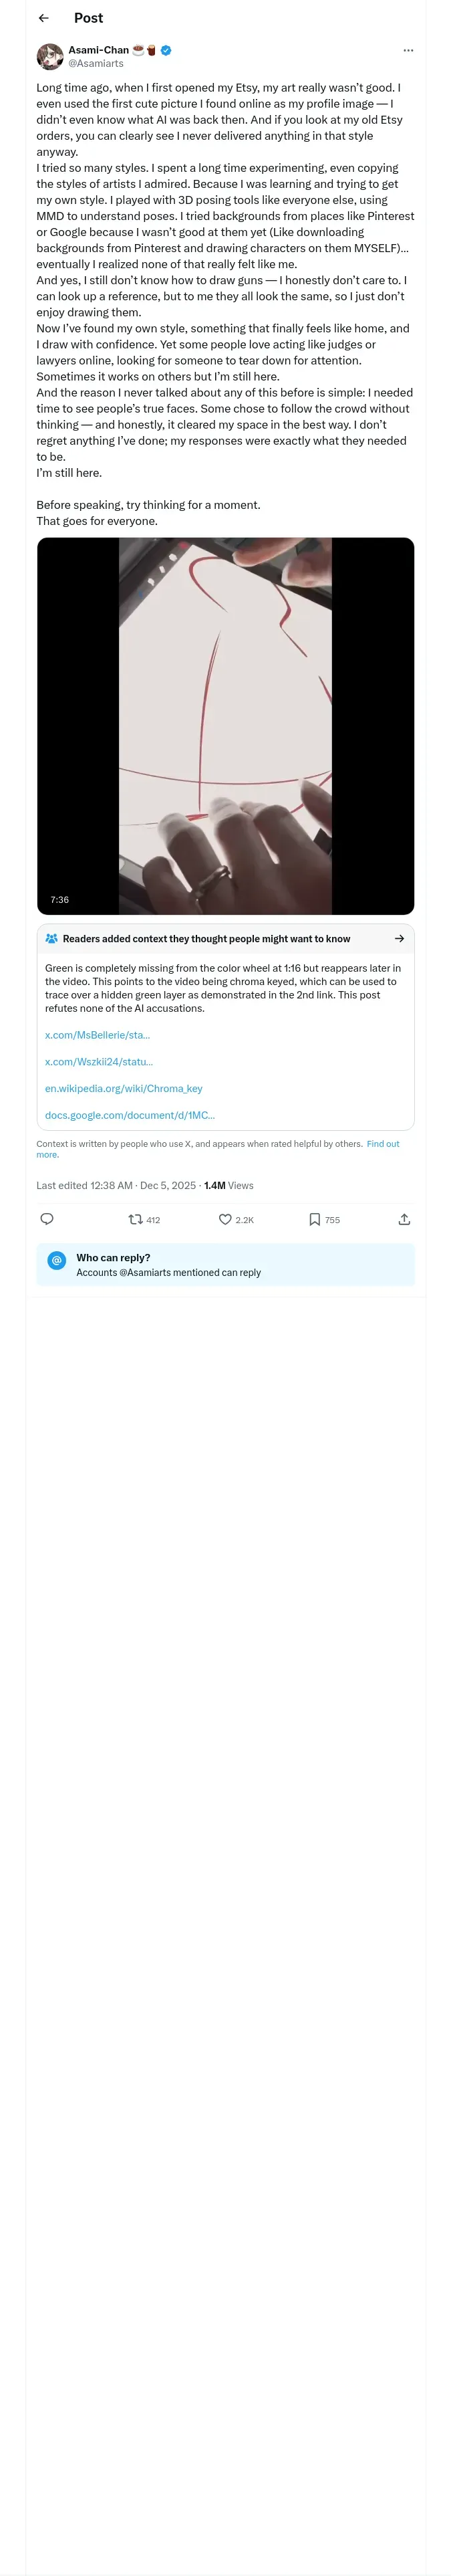Screen dimensions: 451x2576
Task: Toggle repost on this post
Action: click(136, 1219)
